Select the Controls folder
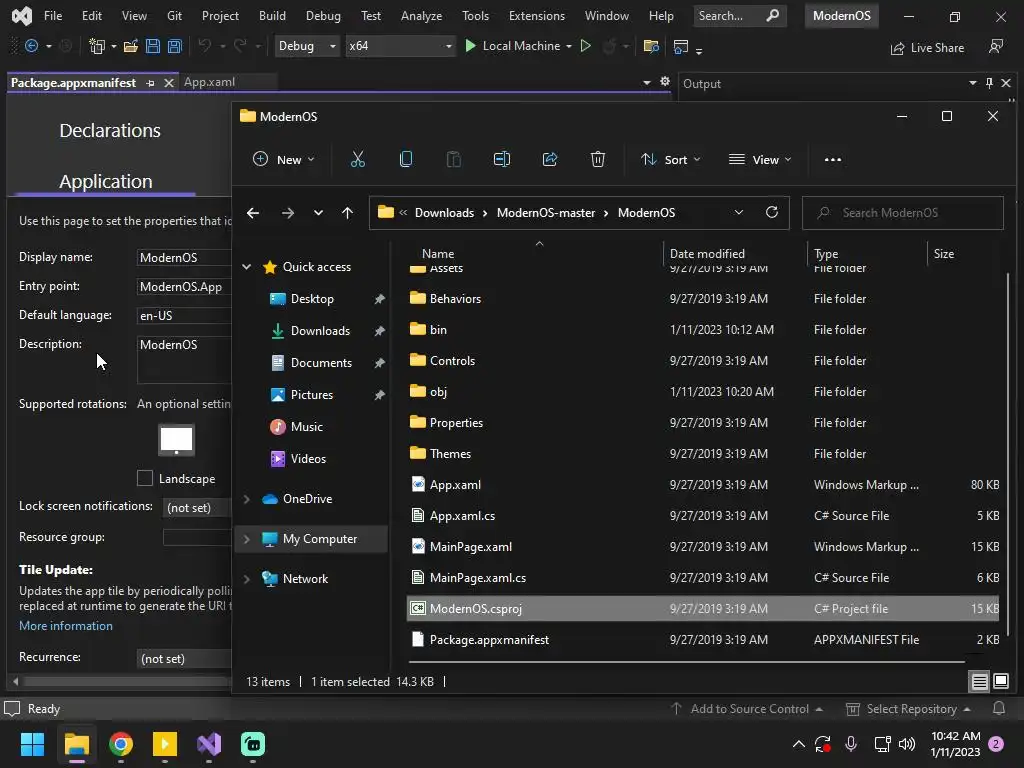Screen dimensions: 1024x768 tap(703, 360)
